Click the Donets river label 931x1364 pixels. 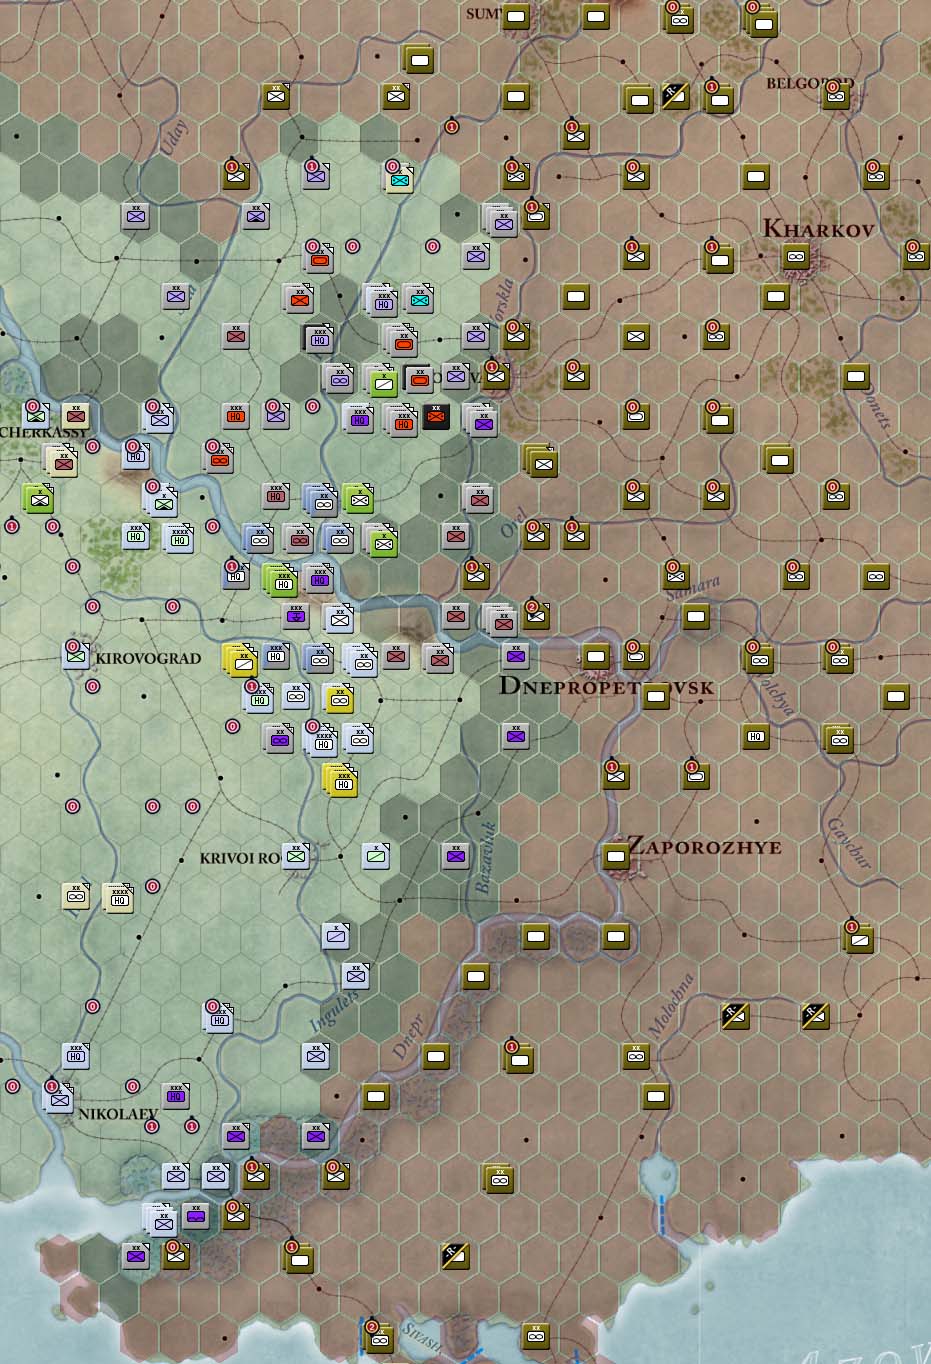[876, 404]
